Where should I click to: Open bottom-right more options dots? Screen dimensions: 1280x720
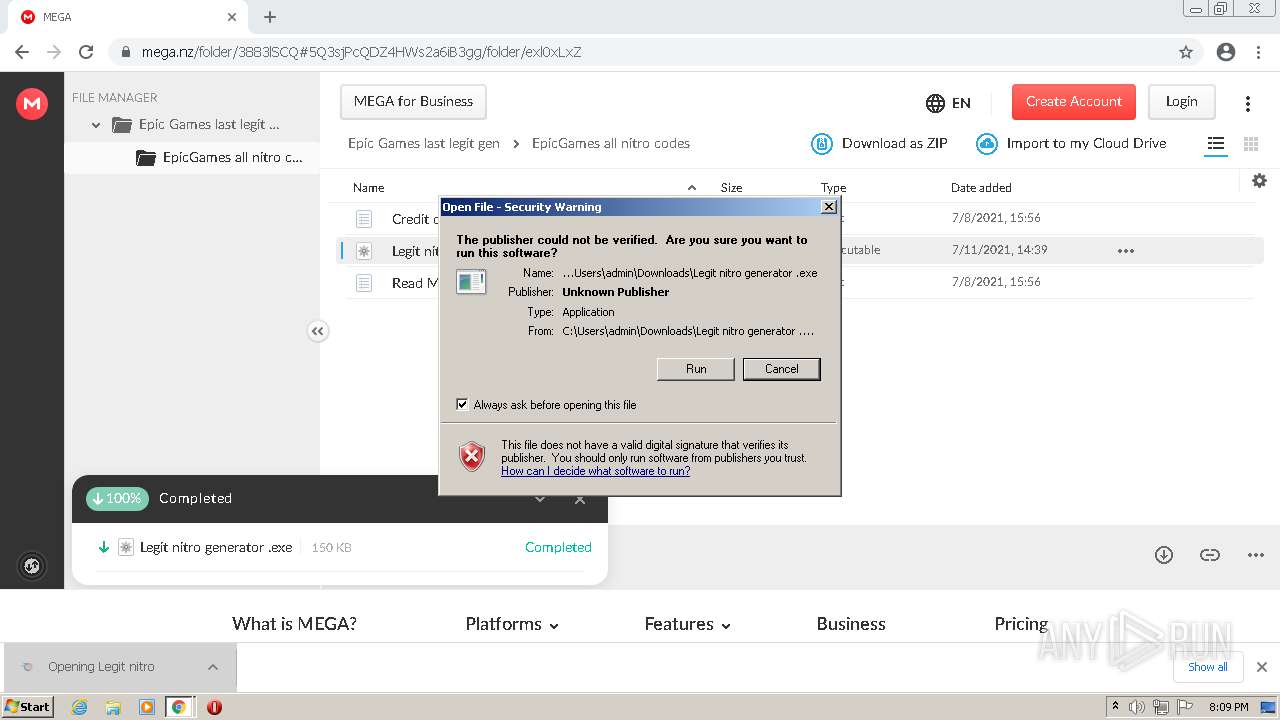1256,555
